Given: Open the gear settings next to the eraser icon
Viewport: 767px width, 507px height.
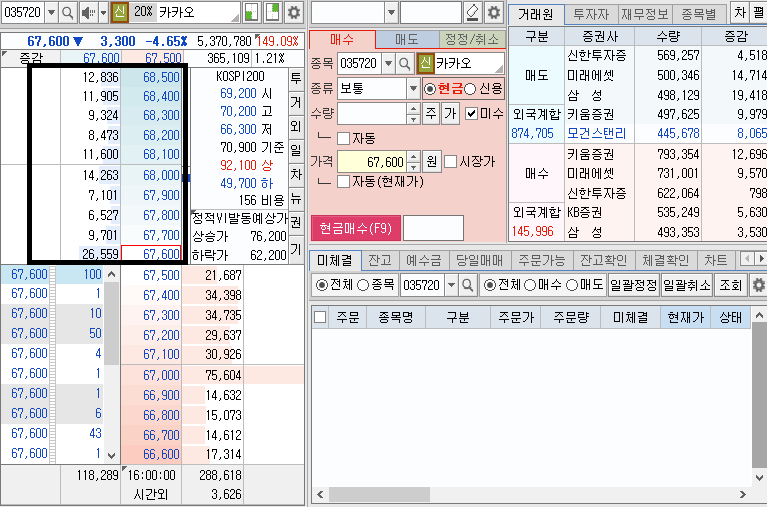Looking at the screenshot, I should coord(494,13).
